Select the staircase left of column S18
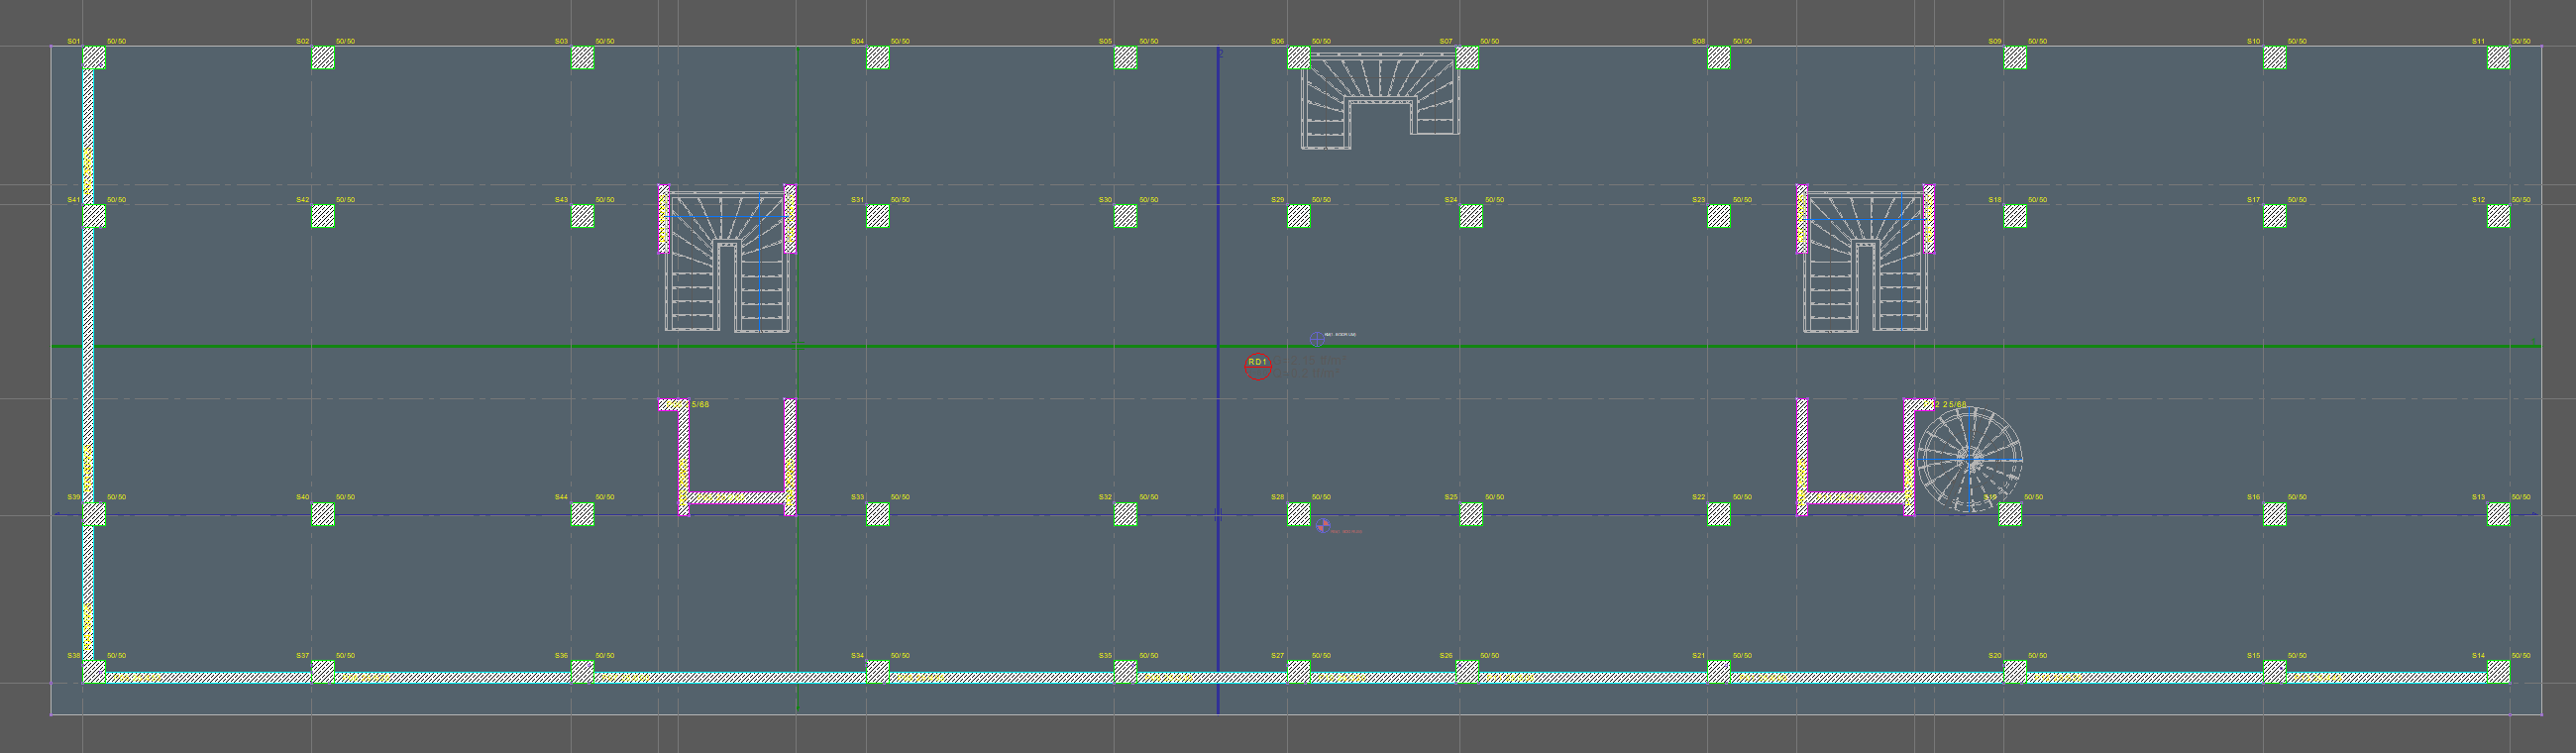The width and height of the screenshot is (2576, 753). coord(1865,261)
